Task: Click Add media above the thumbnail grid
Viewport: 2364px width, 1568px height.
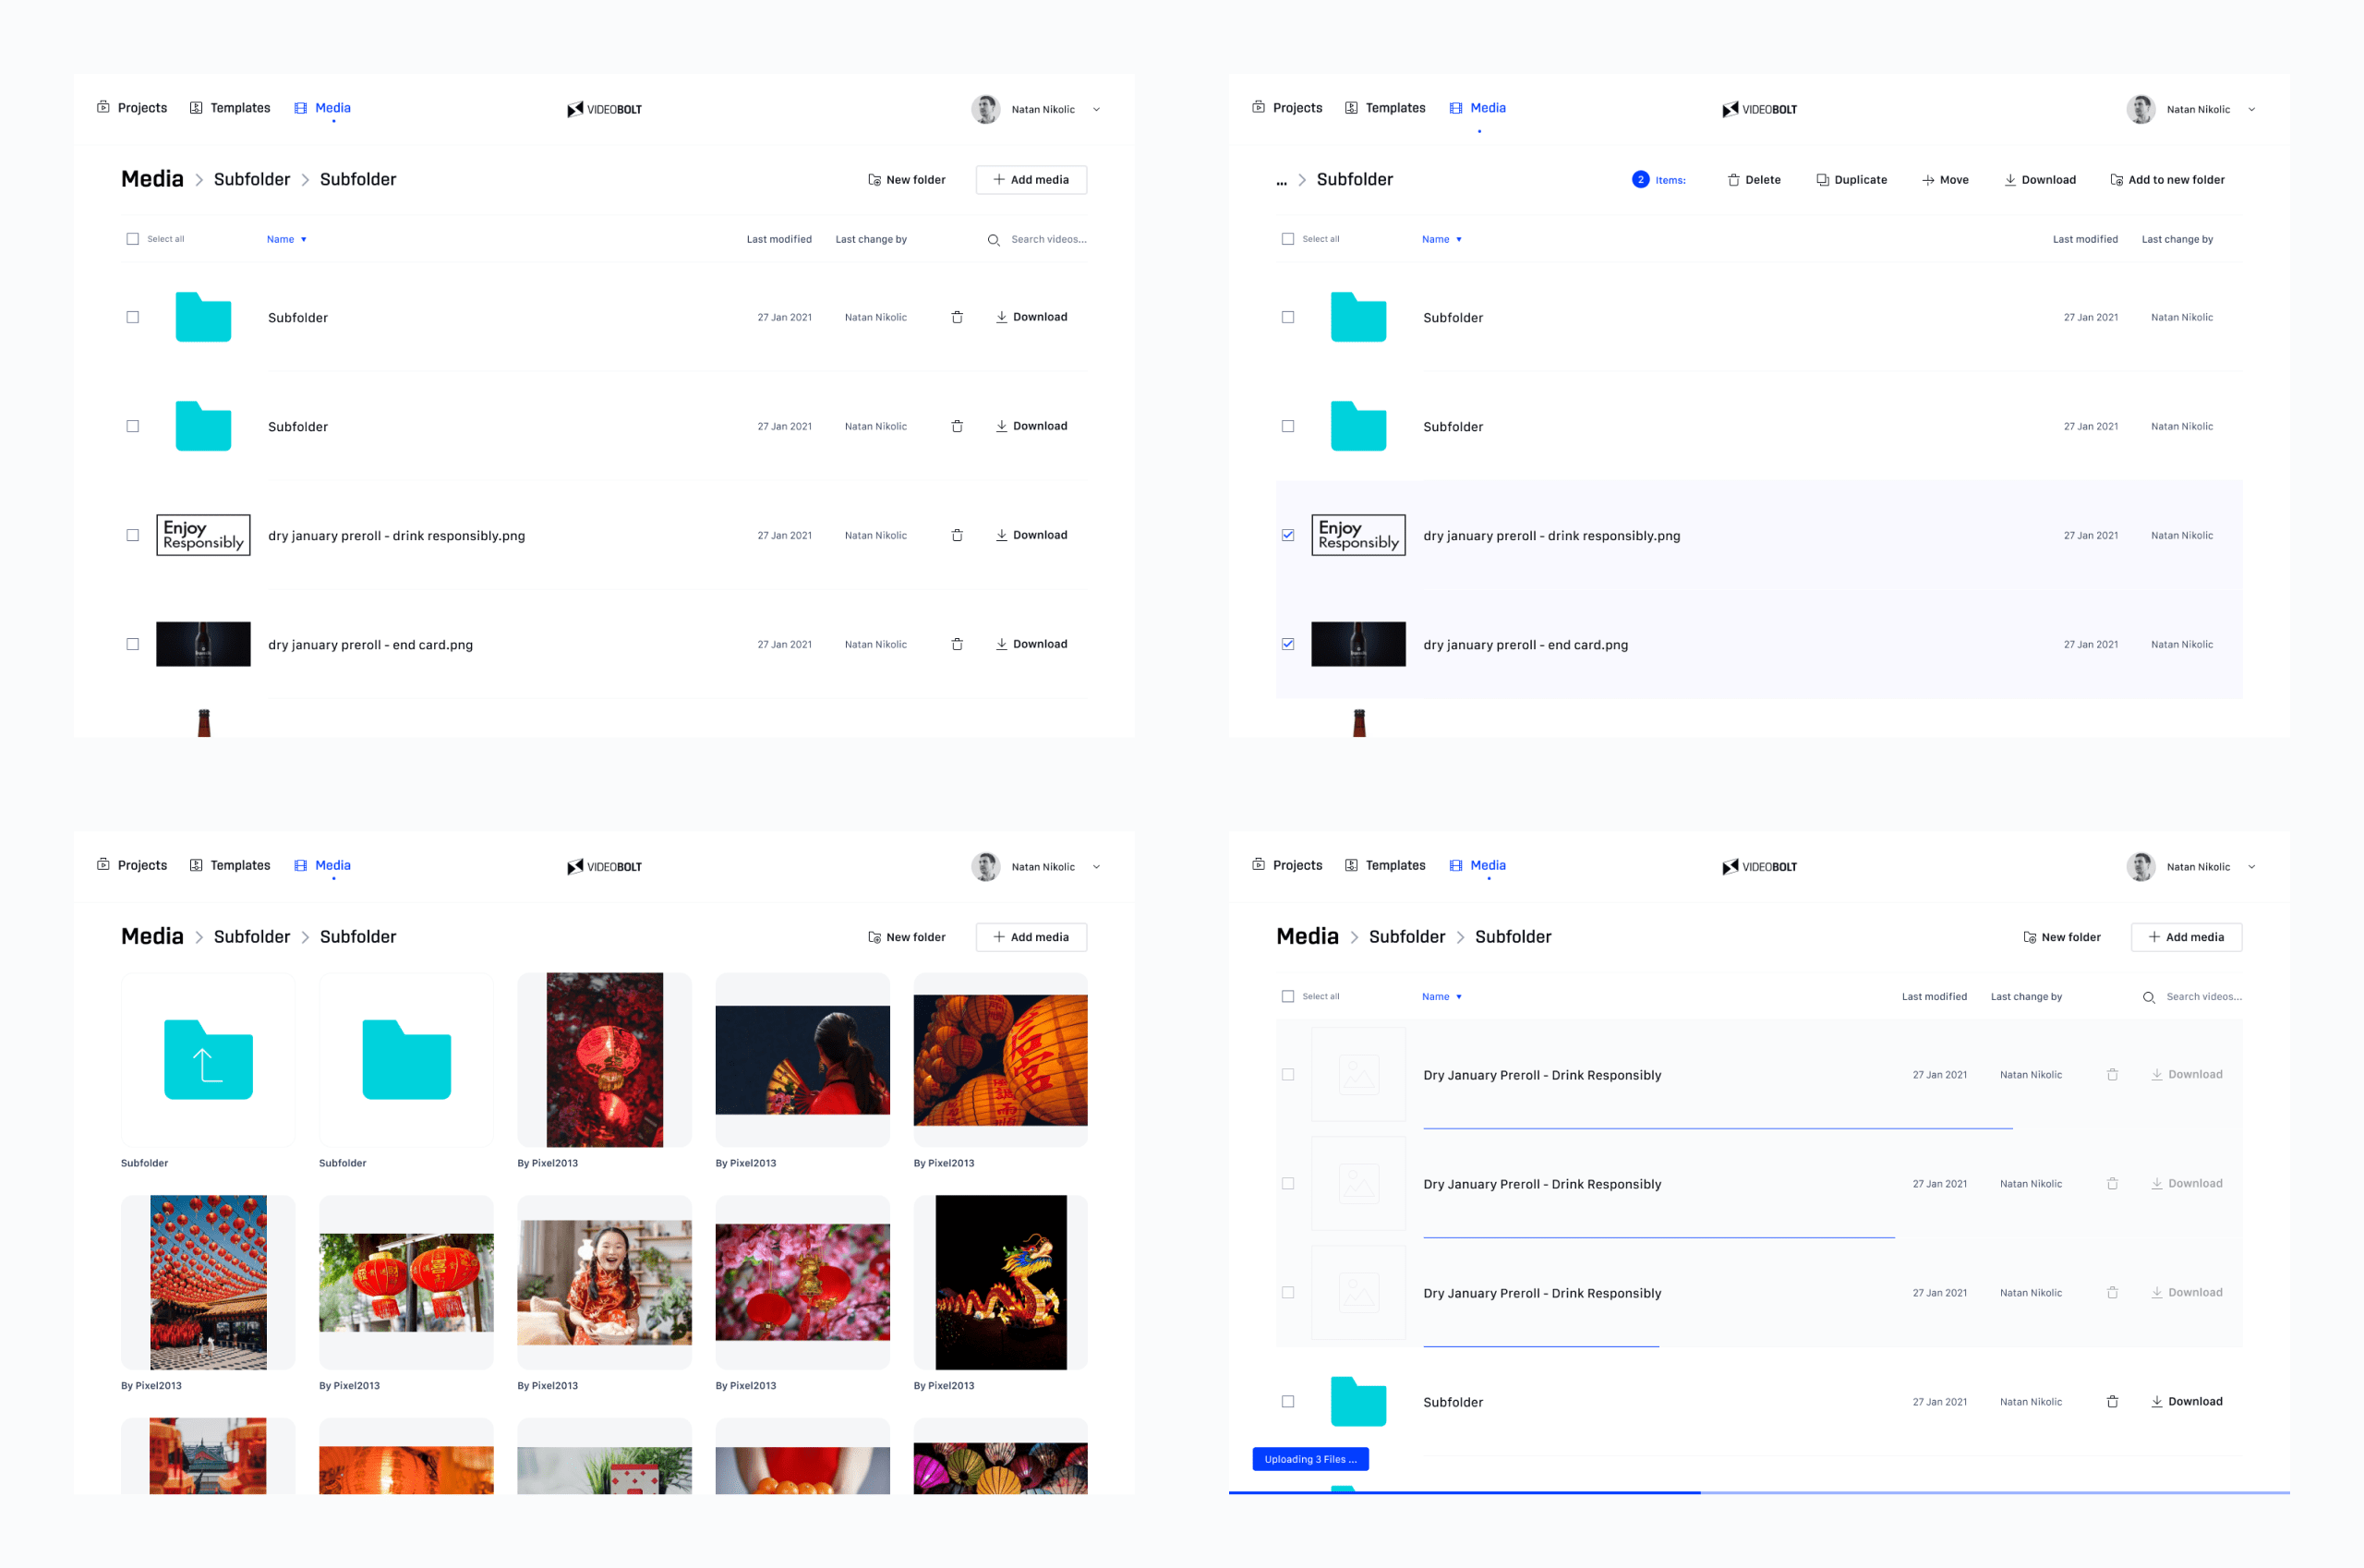Action: click(1030, 937)
